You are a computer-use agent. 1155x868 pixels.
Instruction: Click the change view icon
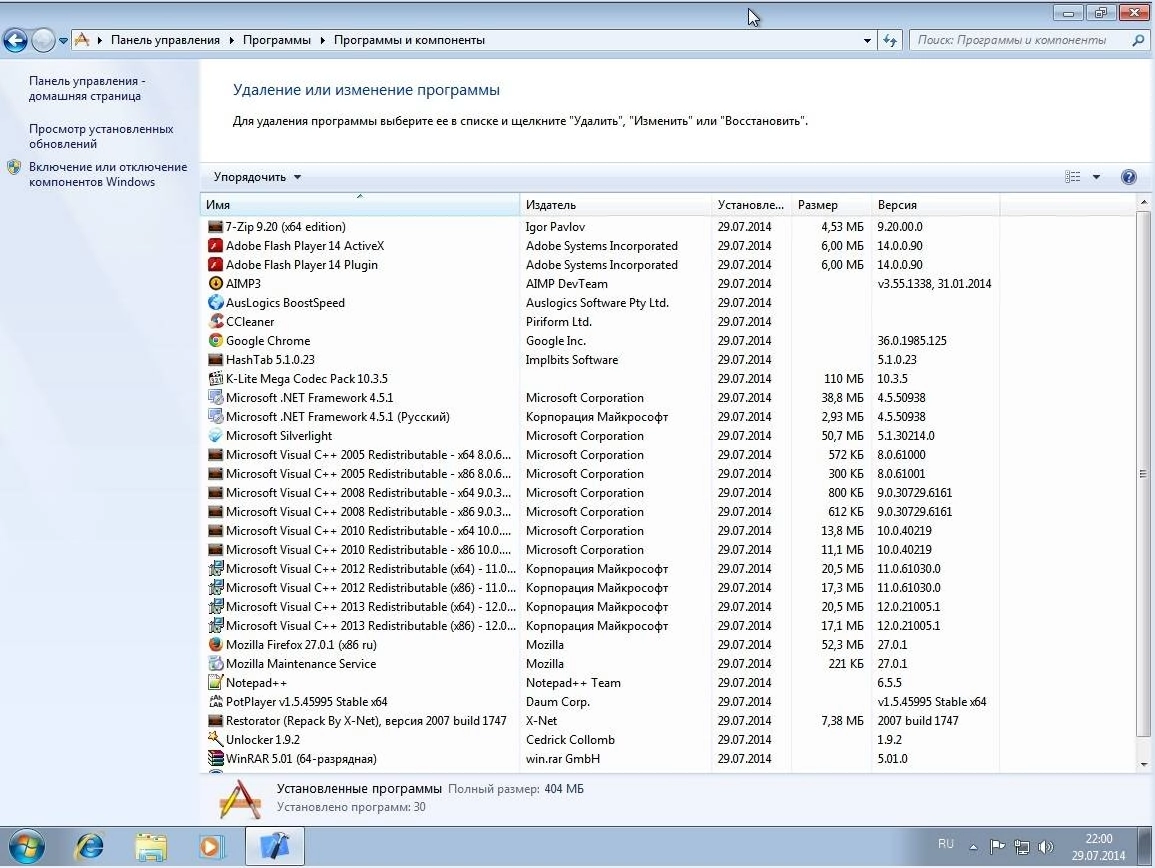tap(1072, 177)
